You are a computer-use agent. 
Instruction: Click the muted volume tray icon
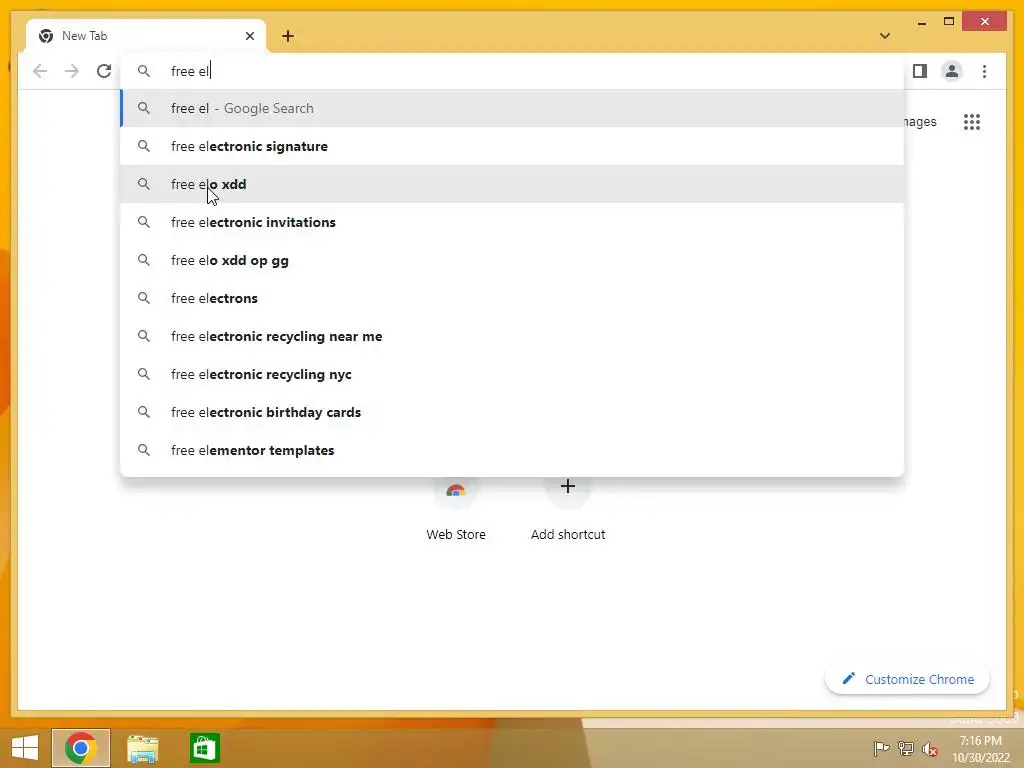coord(930,748)
